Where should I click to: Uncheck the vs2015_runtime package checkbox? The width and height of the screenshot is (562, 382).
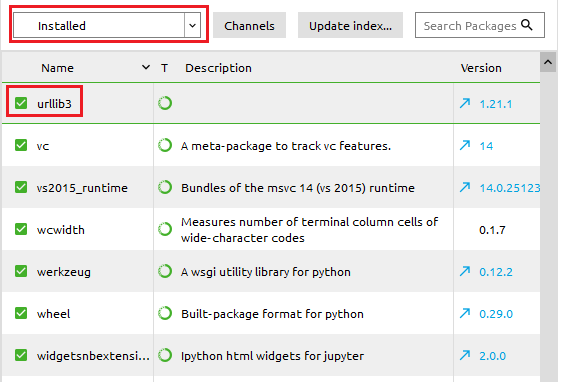[x=21, y=187]
